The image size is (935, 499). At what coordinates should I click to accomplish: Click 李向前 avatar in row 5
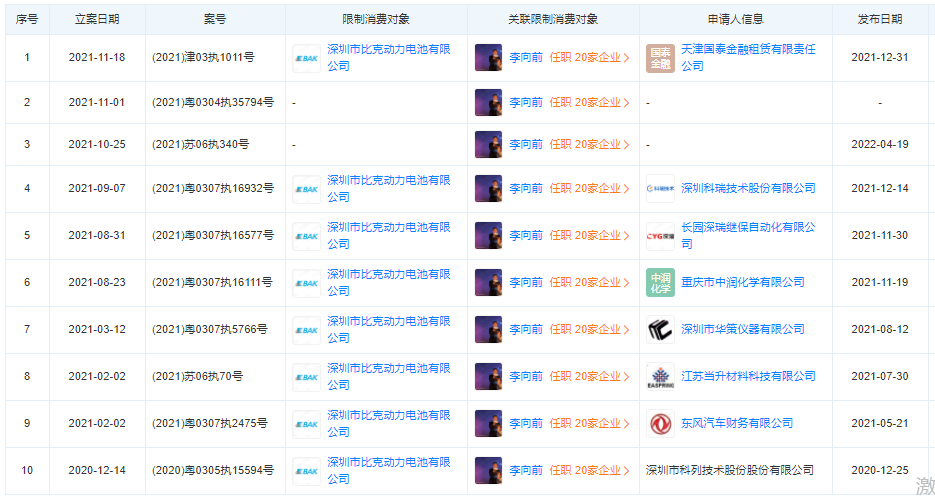488,236
